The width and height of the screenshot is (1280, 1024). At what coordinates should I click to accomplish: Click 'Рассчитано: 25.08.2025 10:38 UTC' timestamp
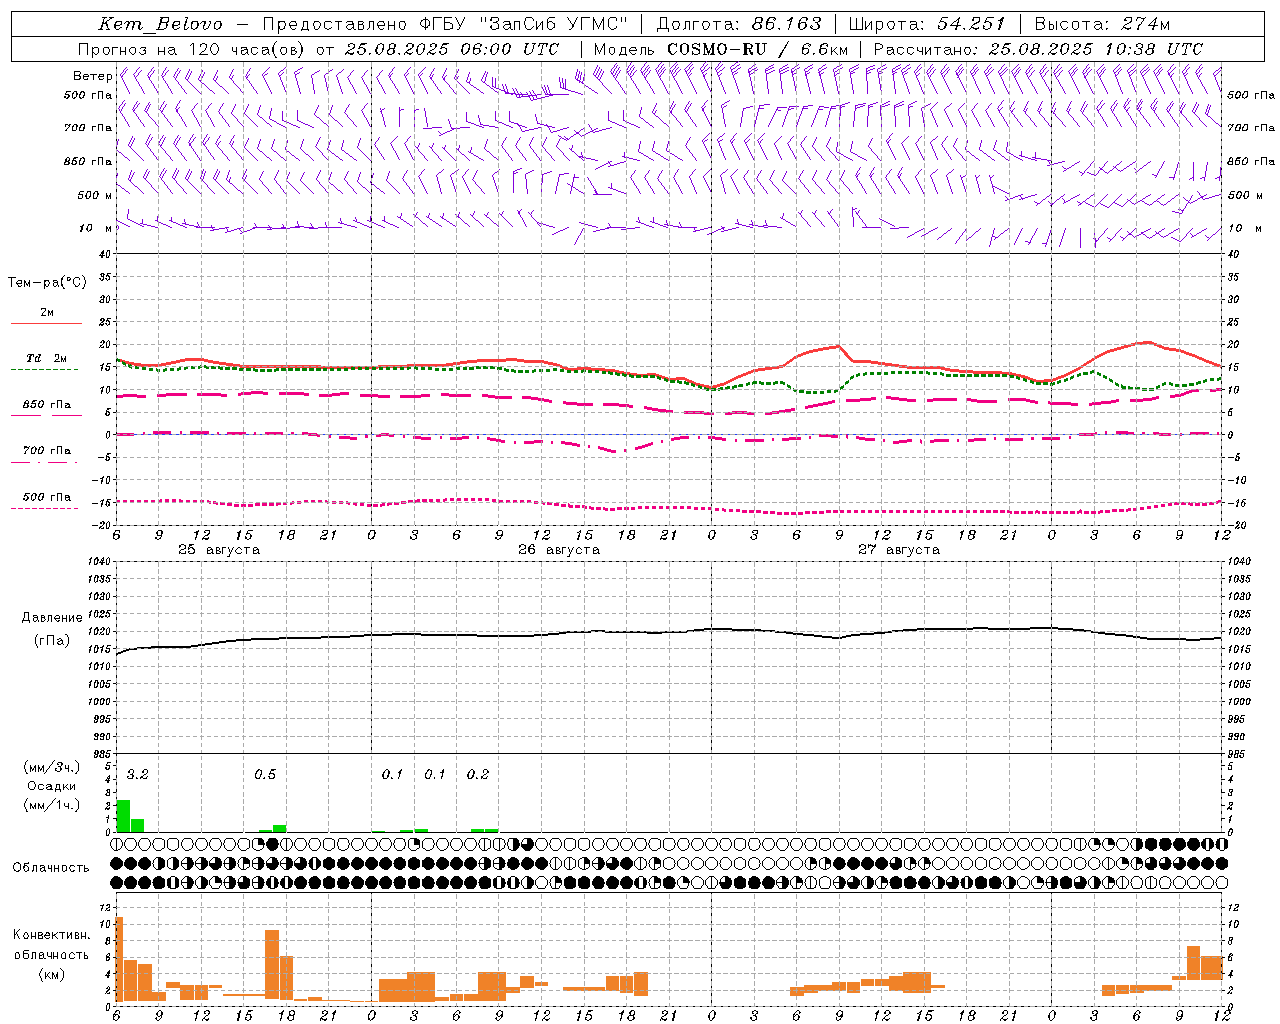1038,49
